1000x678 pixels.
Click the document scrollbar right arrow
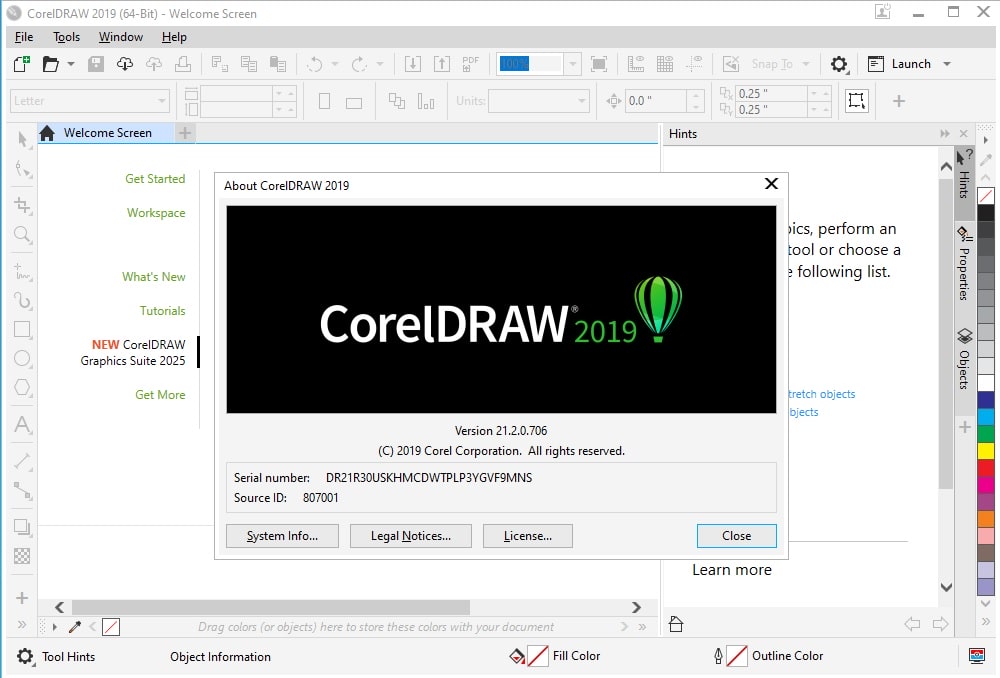pos(636,607)
